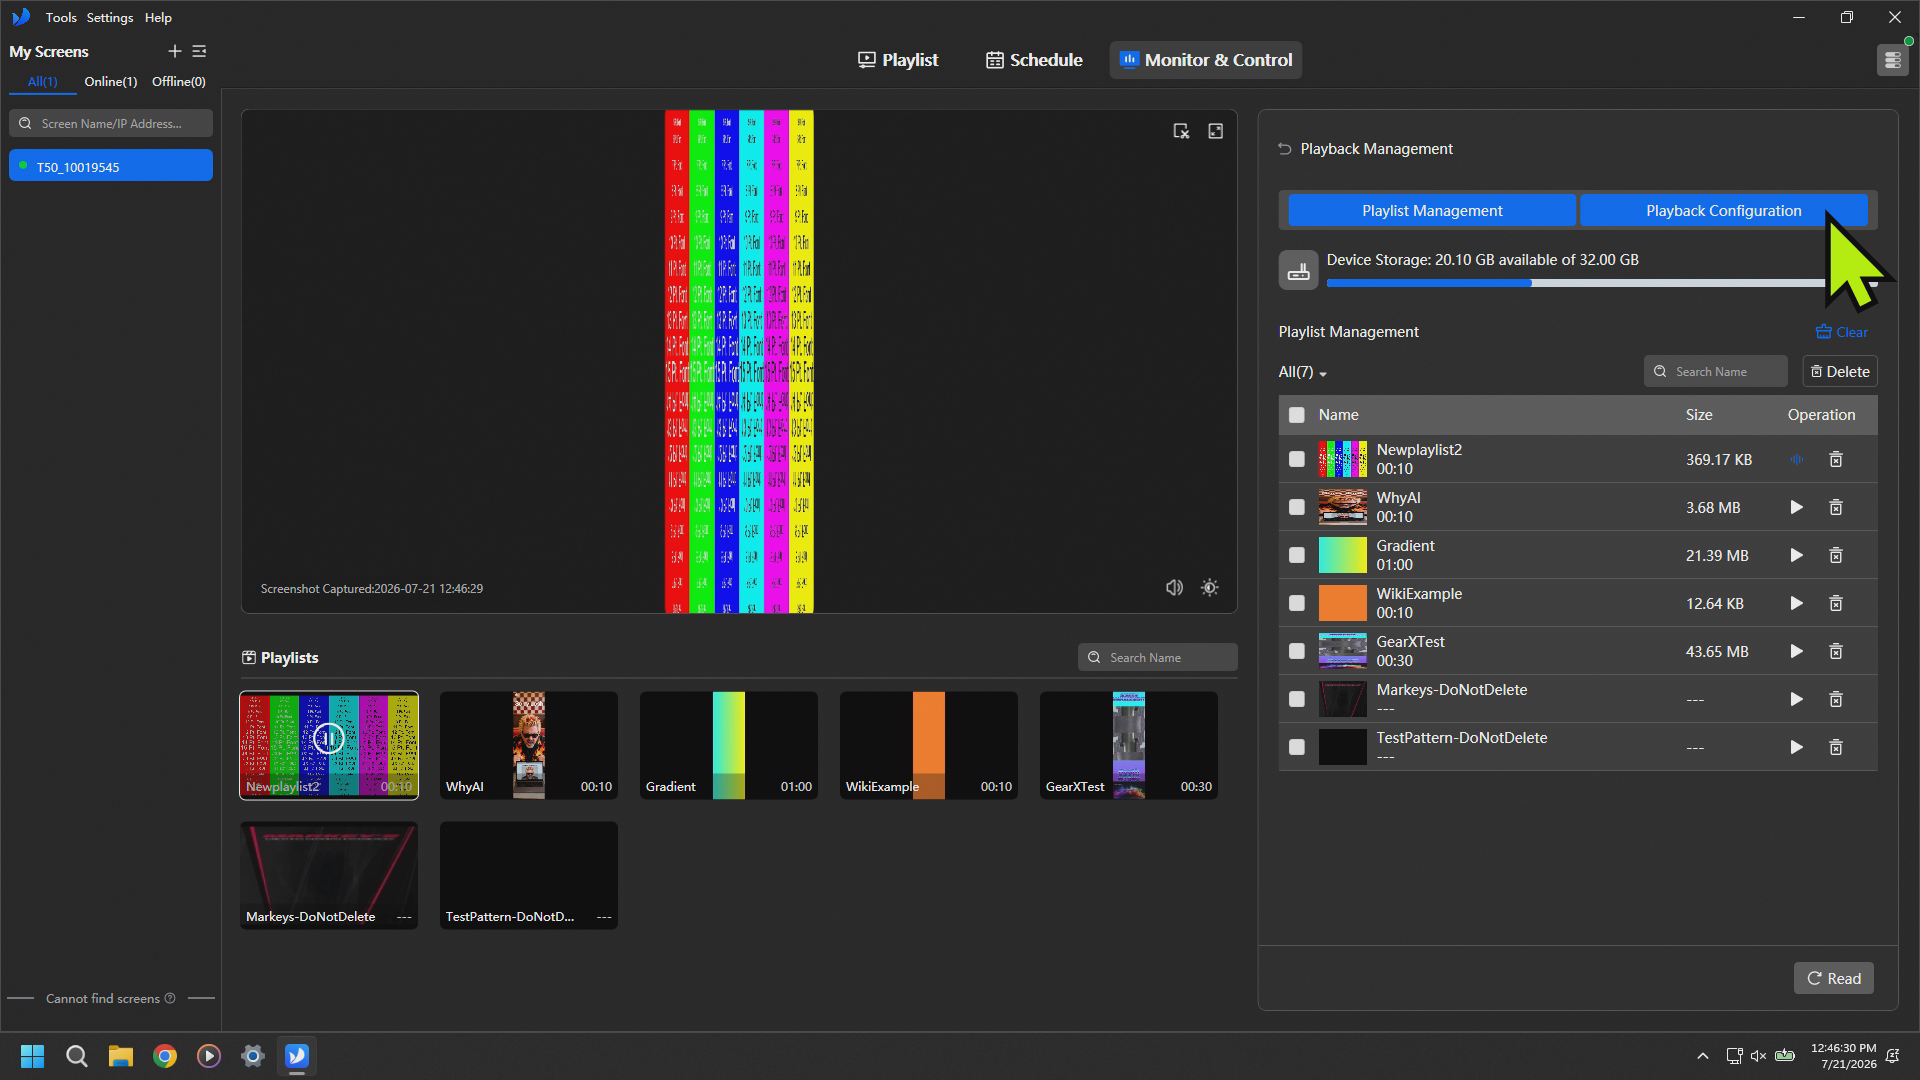Viewport: 1920px width, 1080px height.
Task: Focus Search Name field in Playlist Management
Action: (x=1715, y=371)
